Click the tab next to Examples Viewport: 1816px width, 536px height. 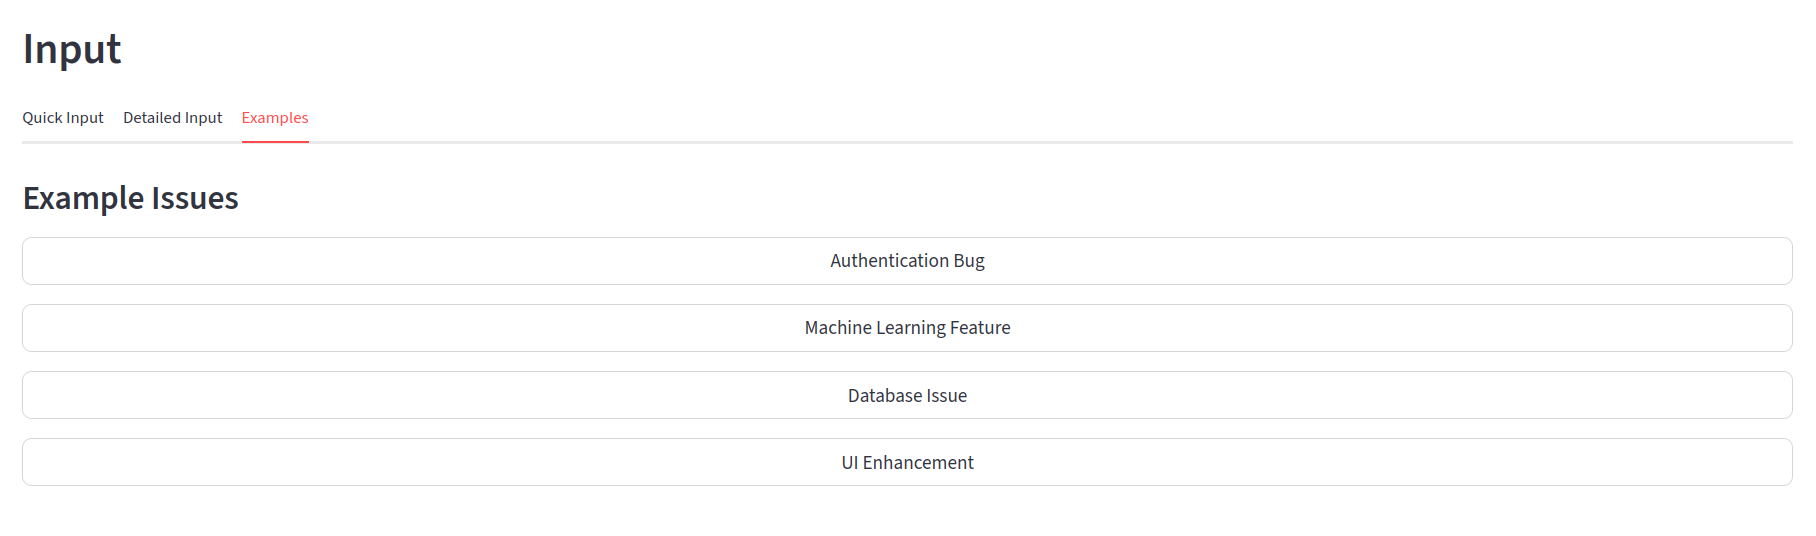coord(172,118)
